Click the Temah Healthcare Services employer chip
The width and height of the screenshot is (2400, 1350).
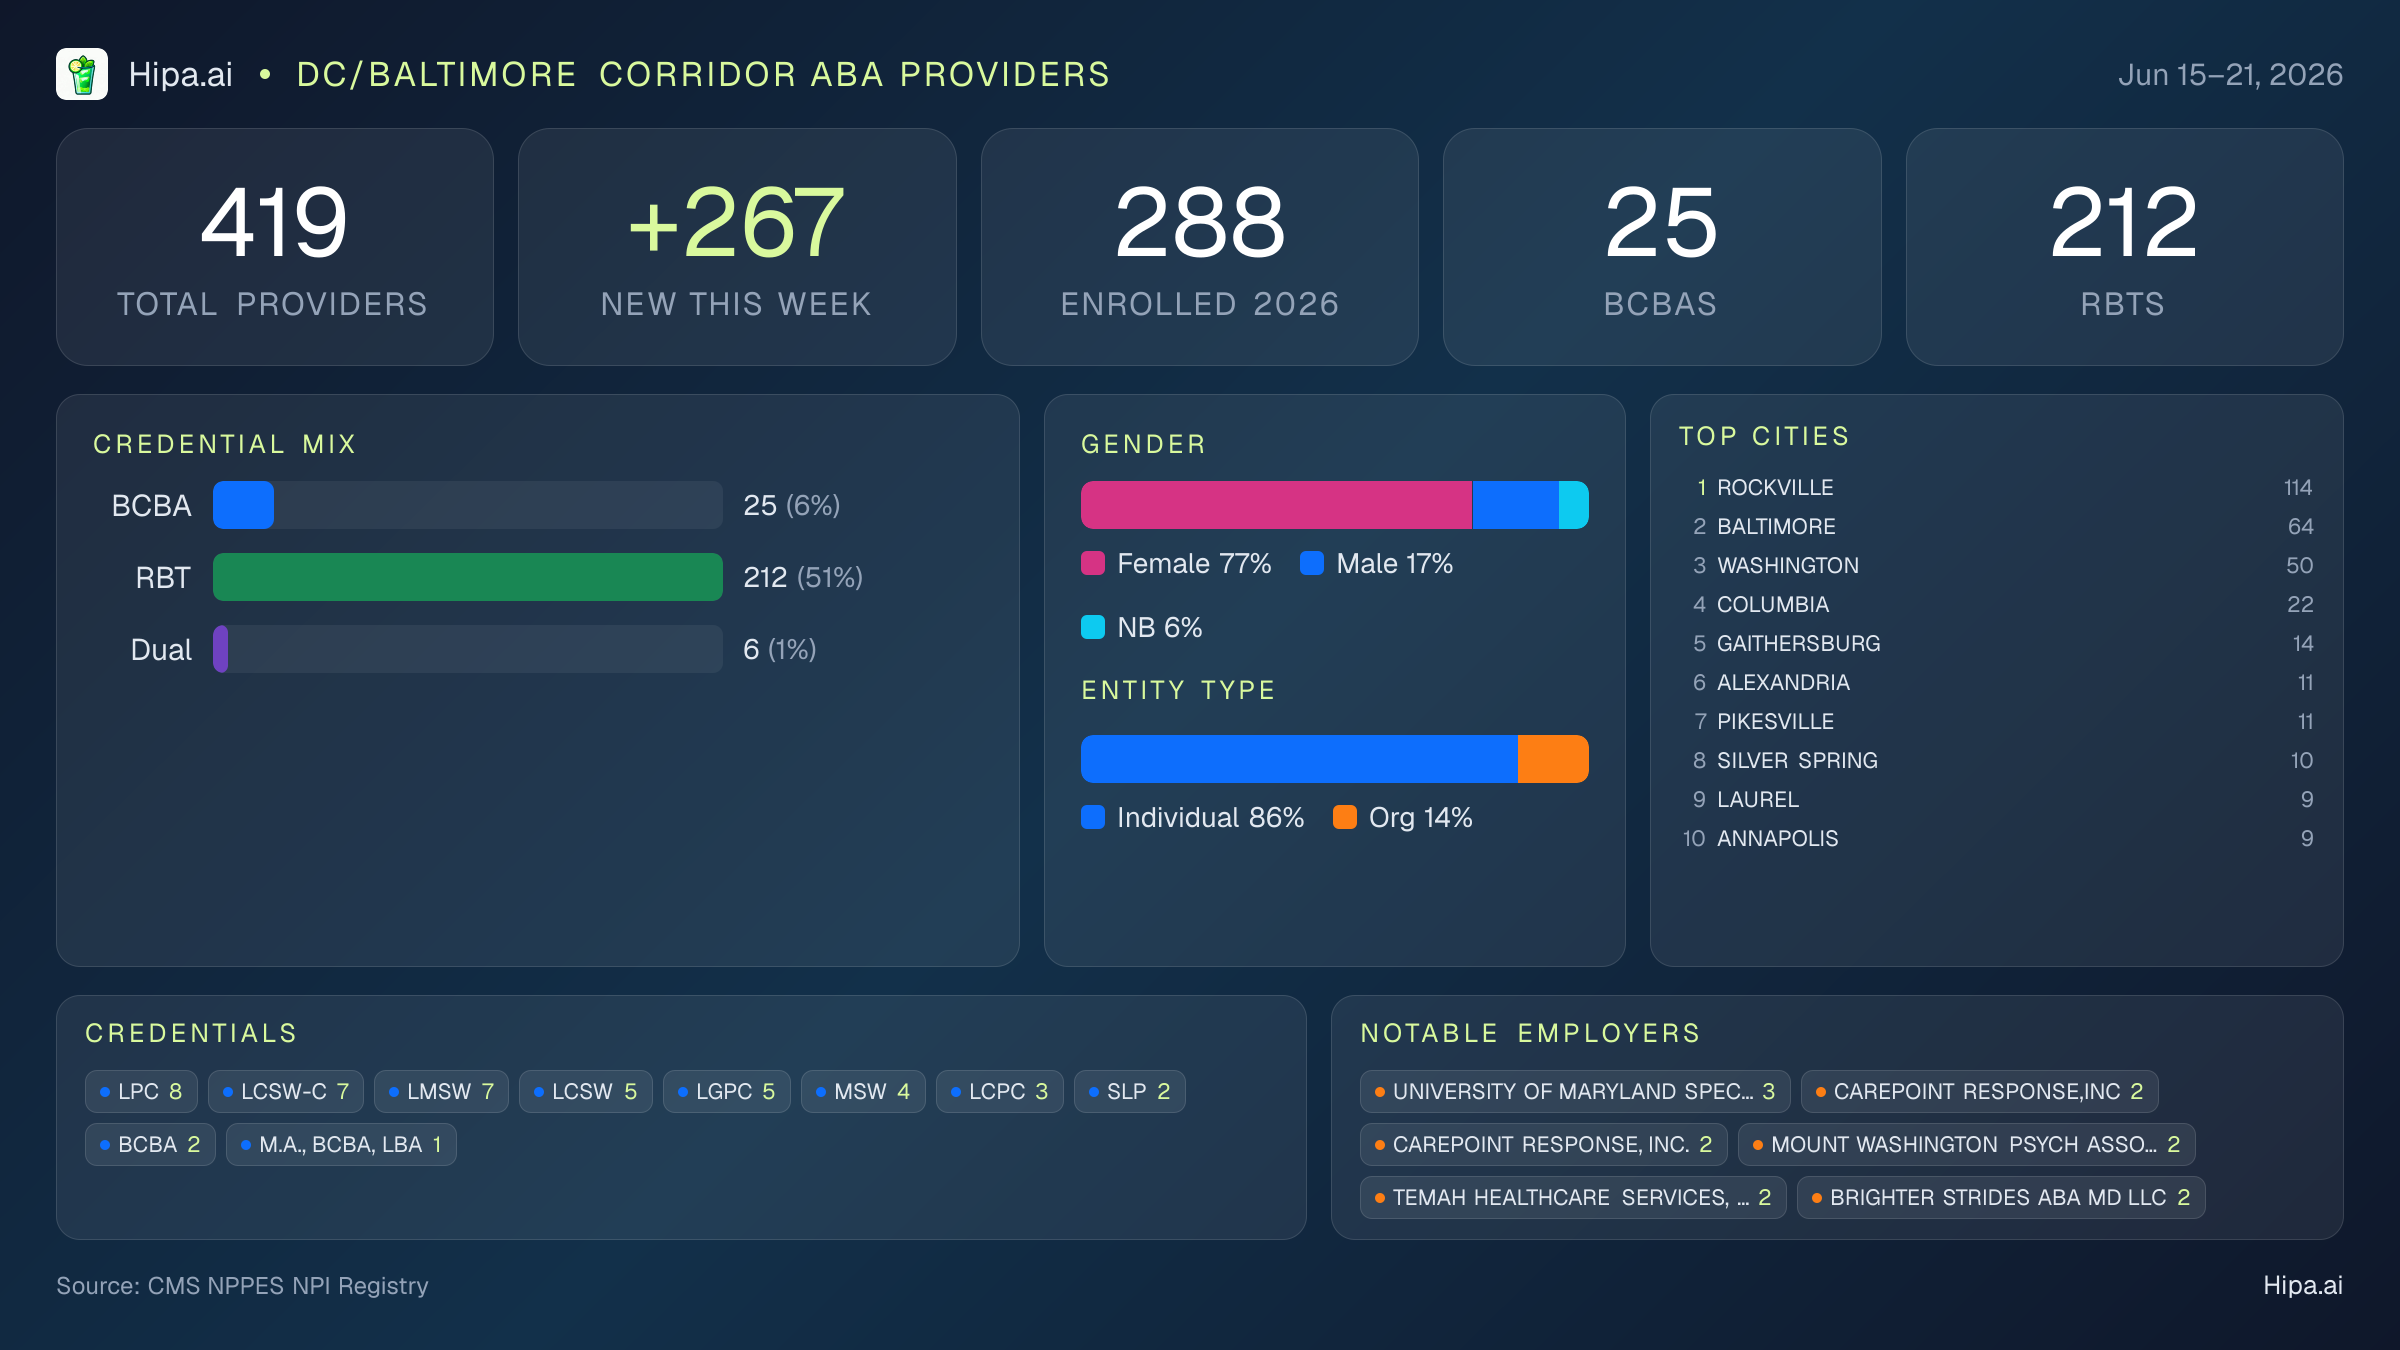point(1573,1197)
